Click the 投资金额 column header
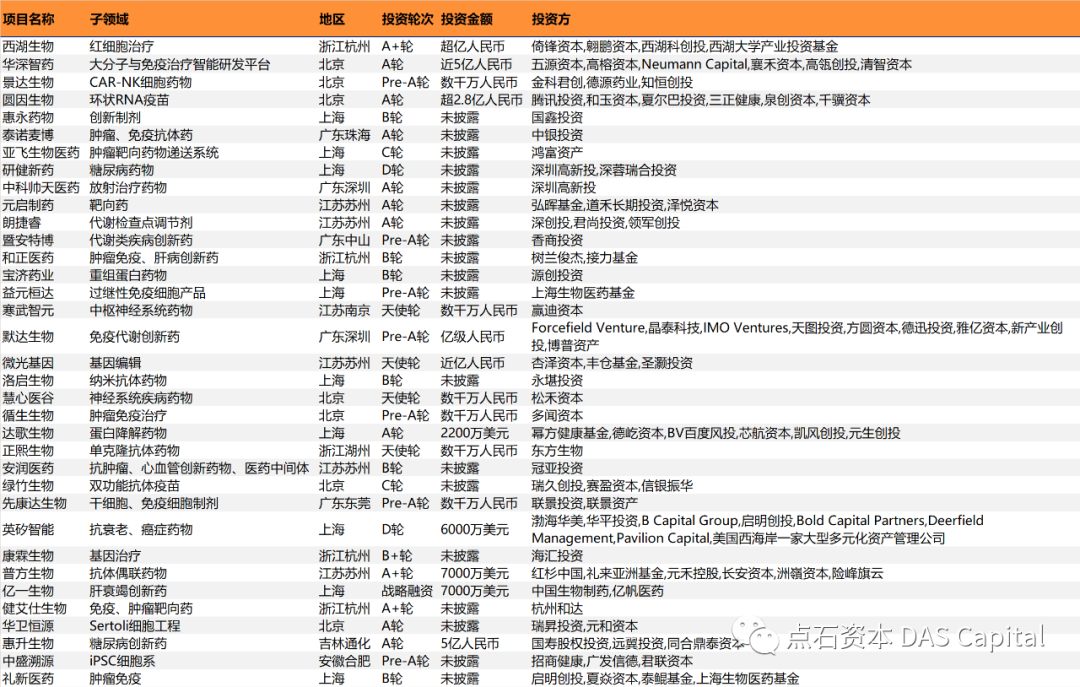Viewport: 1080px width, 687px height. pyautogui.click(x=466, y=19)
